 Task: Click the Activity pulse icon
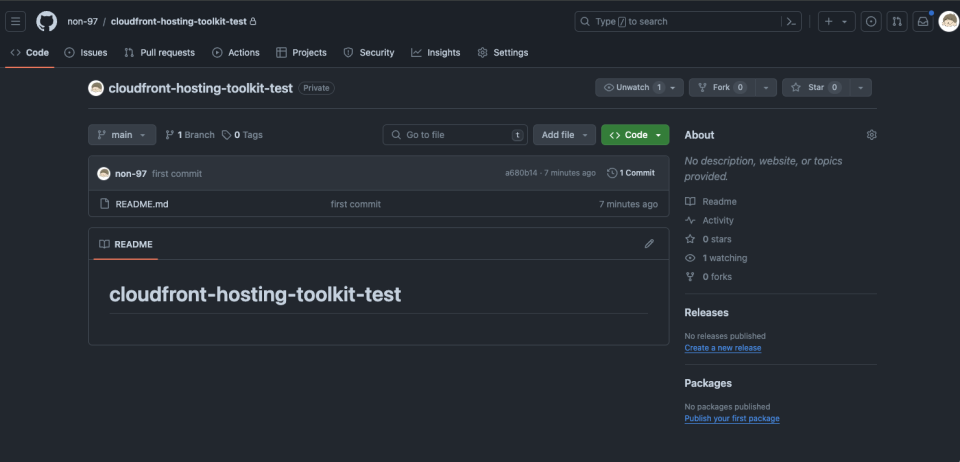(x=690, y=220)
